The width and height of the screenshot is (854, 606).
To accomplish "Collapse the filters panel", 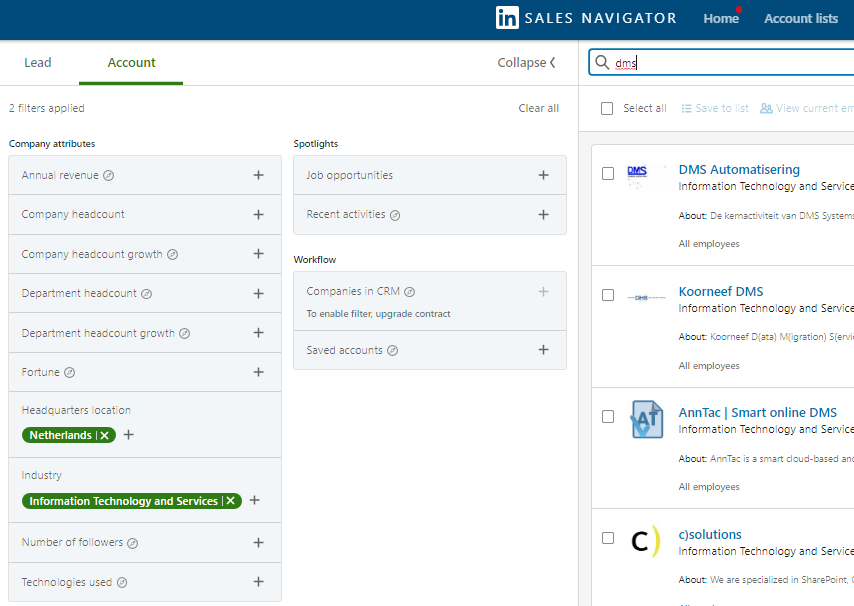I will (x=526, y=63).
